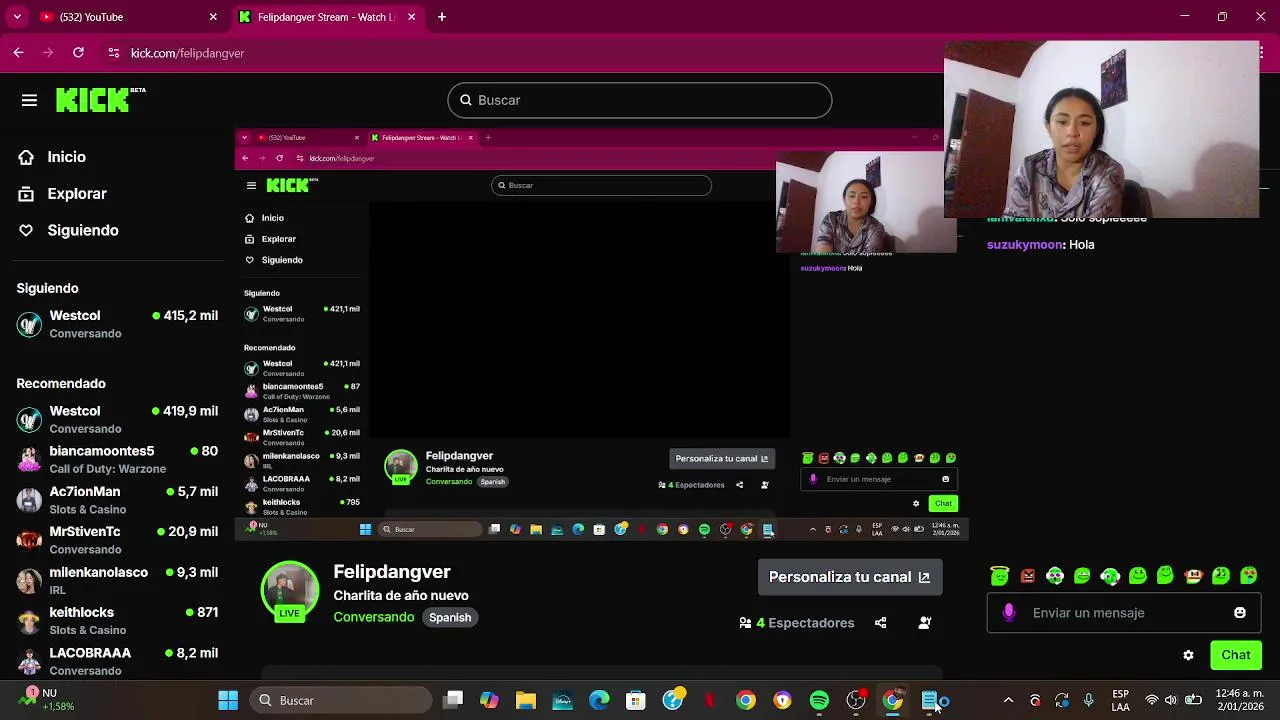
Task: Insert the angel halo green emote
Action: (1000, 575)
